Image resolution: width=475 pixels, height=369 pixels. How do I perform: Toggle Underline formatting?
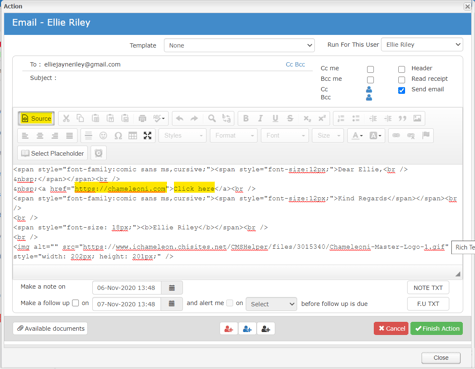click(x=275, y=118)
